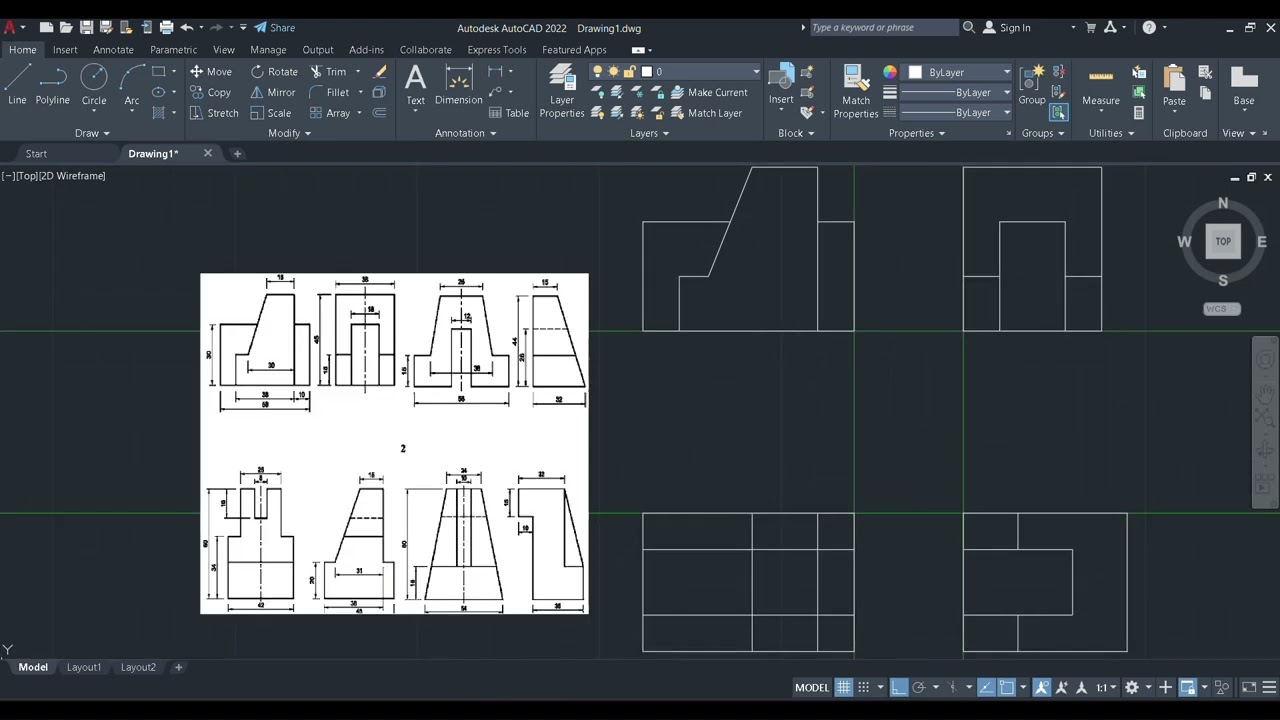Click the Offset tool icon
Screen dimensions: 1280x720
point(379,113)
